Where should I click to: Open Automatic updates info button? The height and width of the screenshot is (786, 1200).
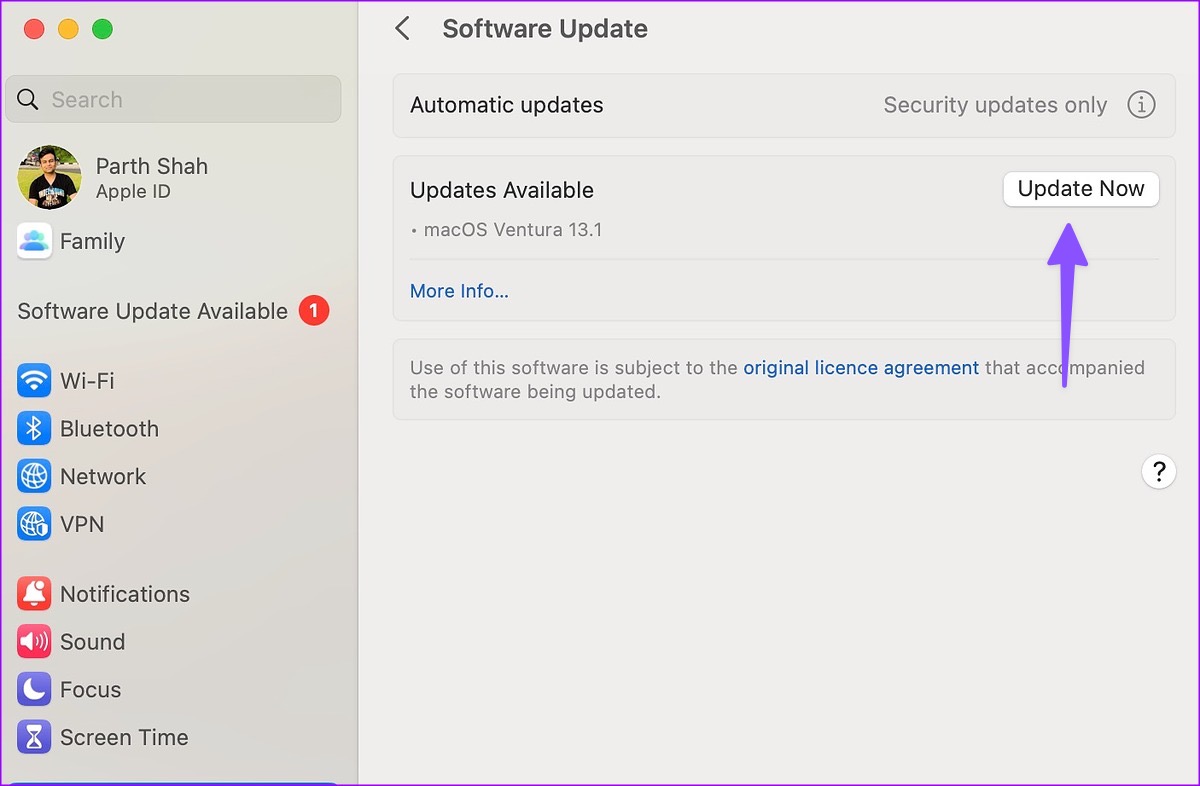click(x=1141, y=105)
